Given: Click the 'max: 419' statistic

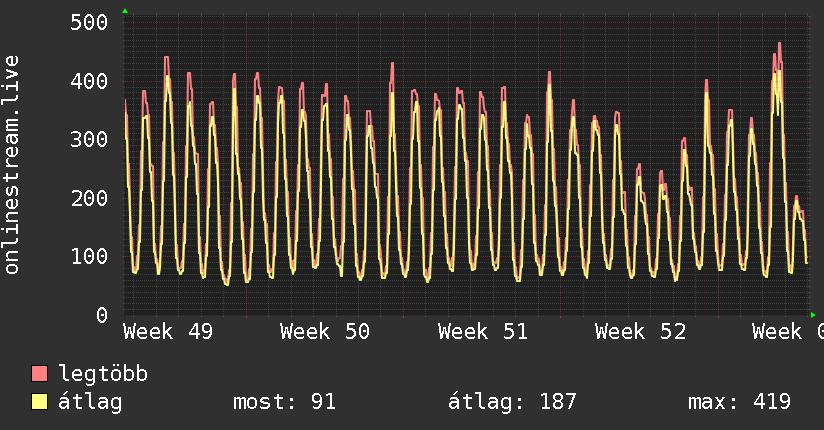Looking at the screenshot, I should (x=739, y=402).
